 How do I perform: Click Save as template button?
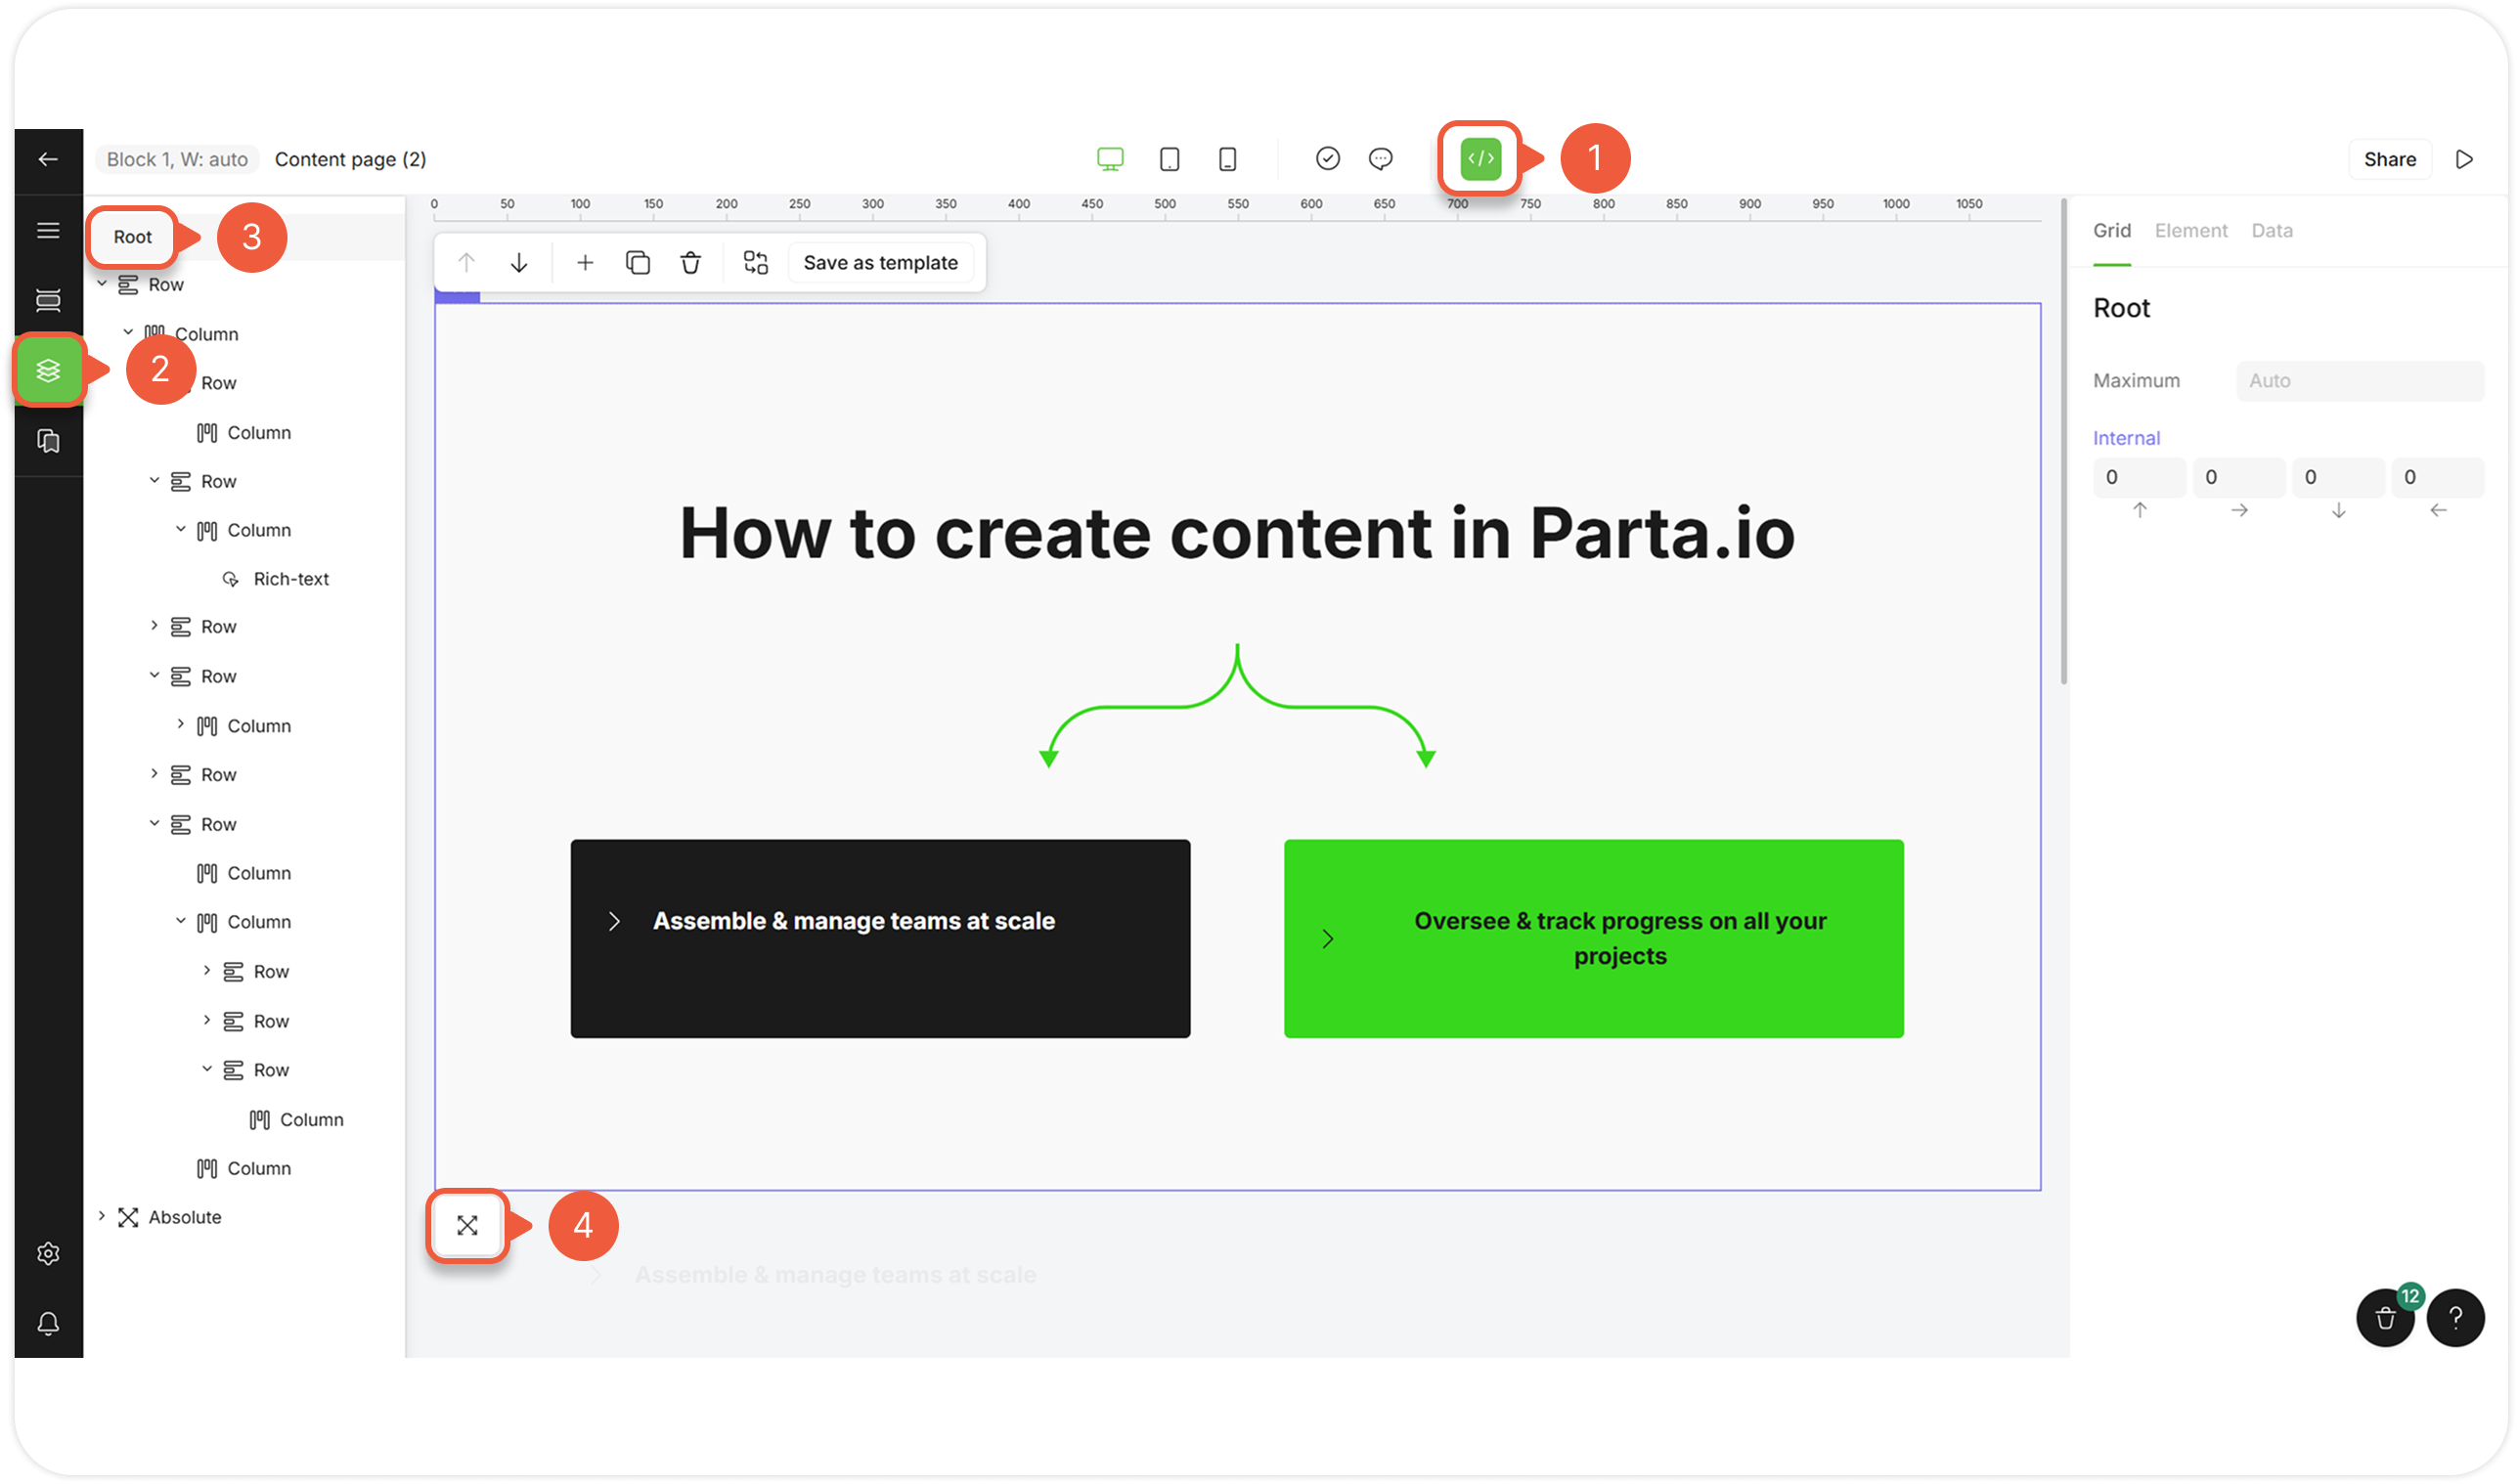(880, 263)
